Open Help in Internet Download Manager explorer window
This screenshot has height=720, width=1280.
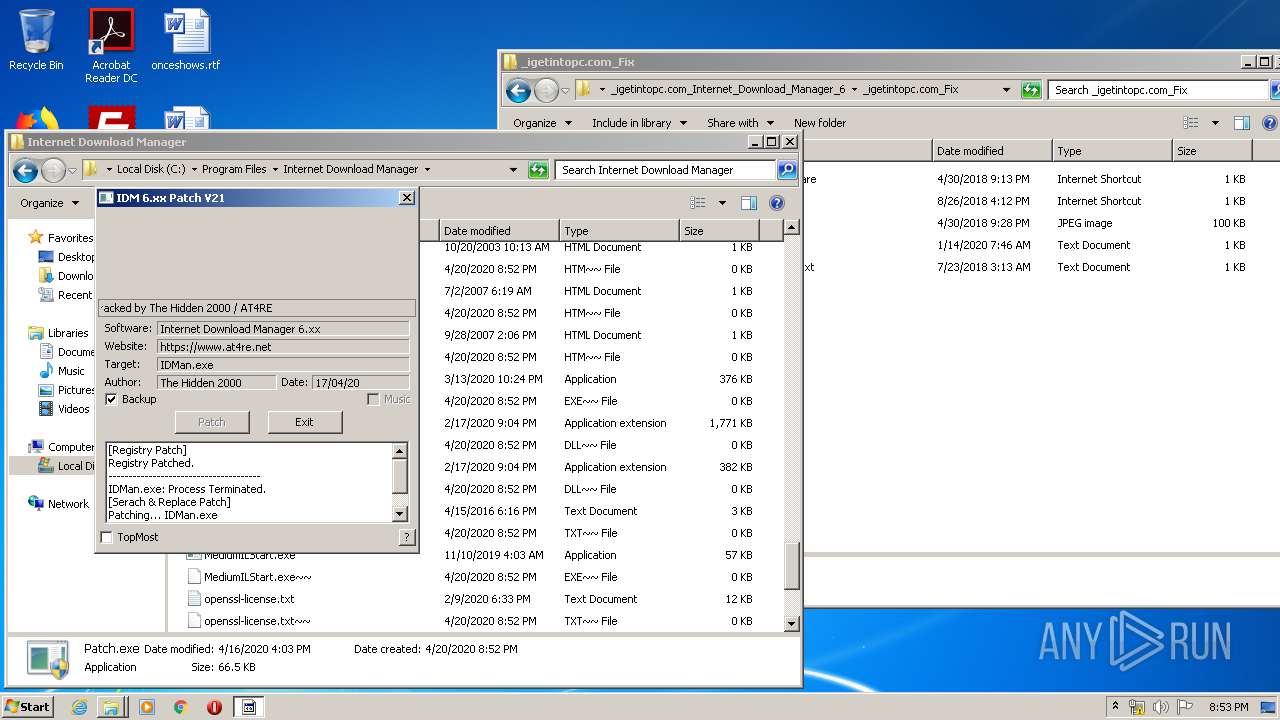pyautogui.click(x=776, y=203)
